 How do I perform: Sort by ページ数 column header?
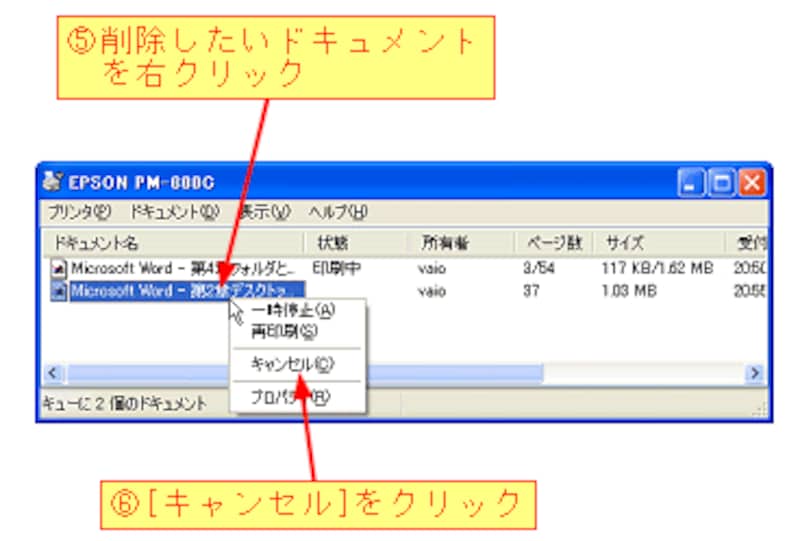[x=554, y=242]
